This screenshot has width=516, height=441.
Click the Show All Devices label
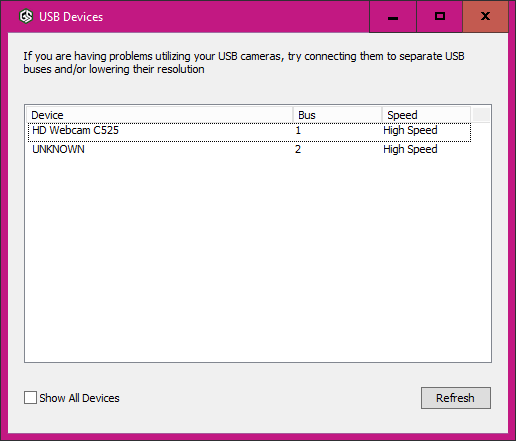[79, 398]
